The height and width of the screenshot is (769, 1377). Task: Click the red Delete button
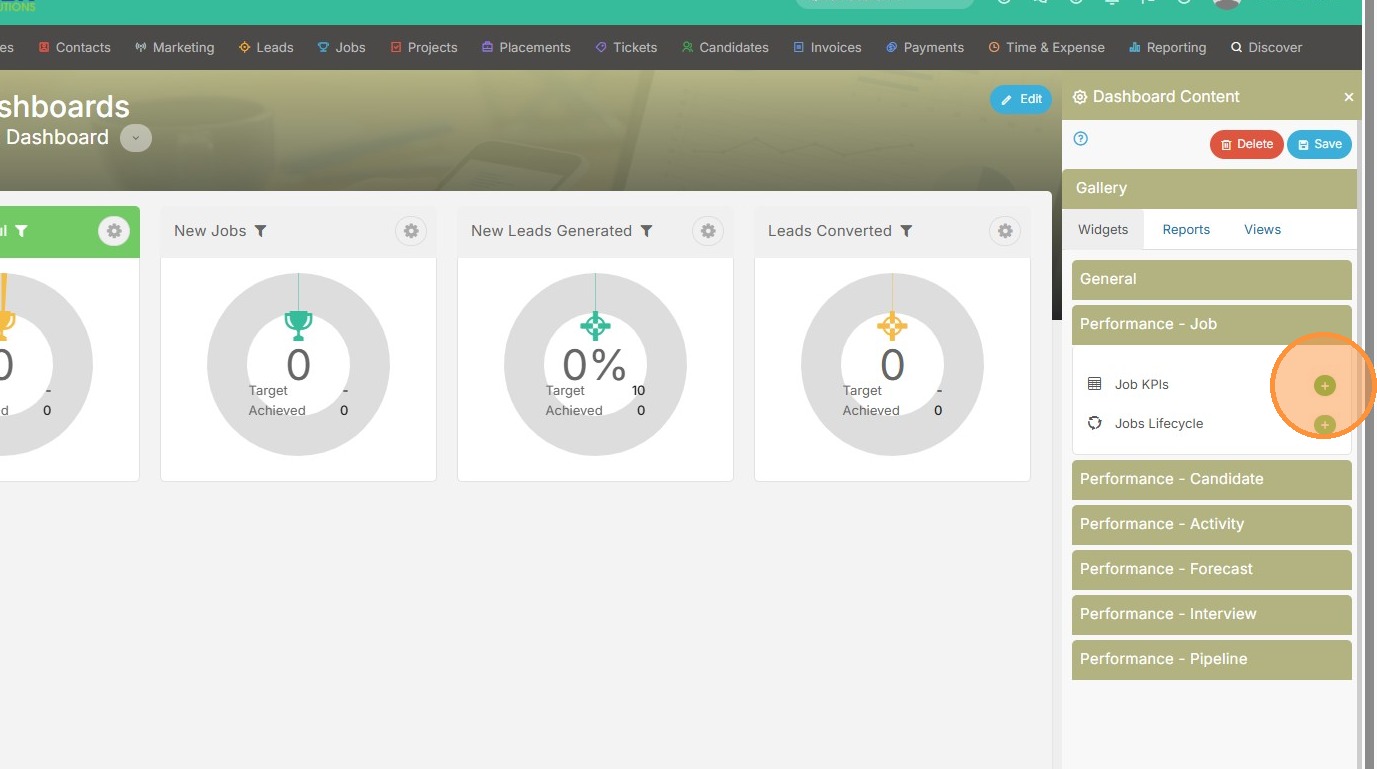[x=1247, y=144]
